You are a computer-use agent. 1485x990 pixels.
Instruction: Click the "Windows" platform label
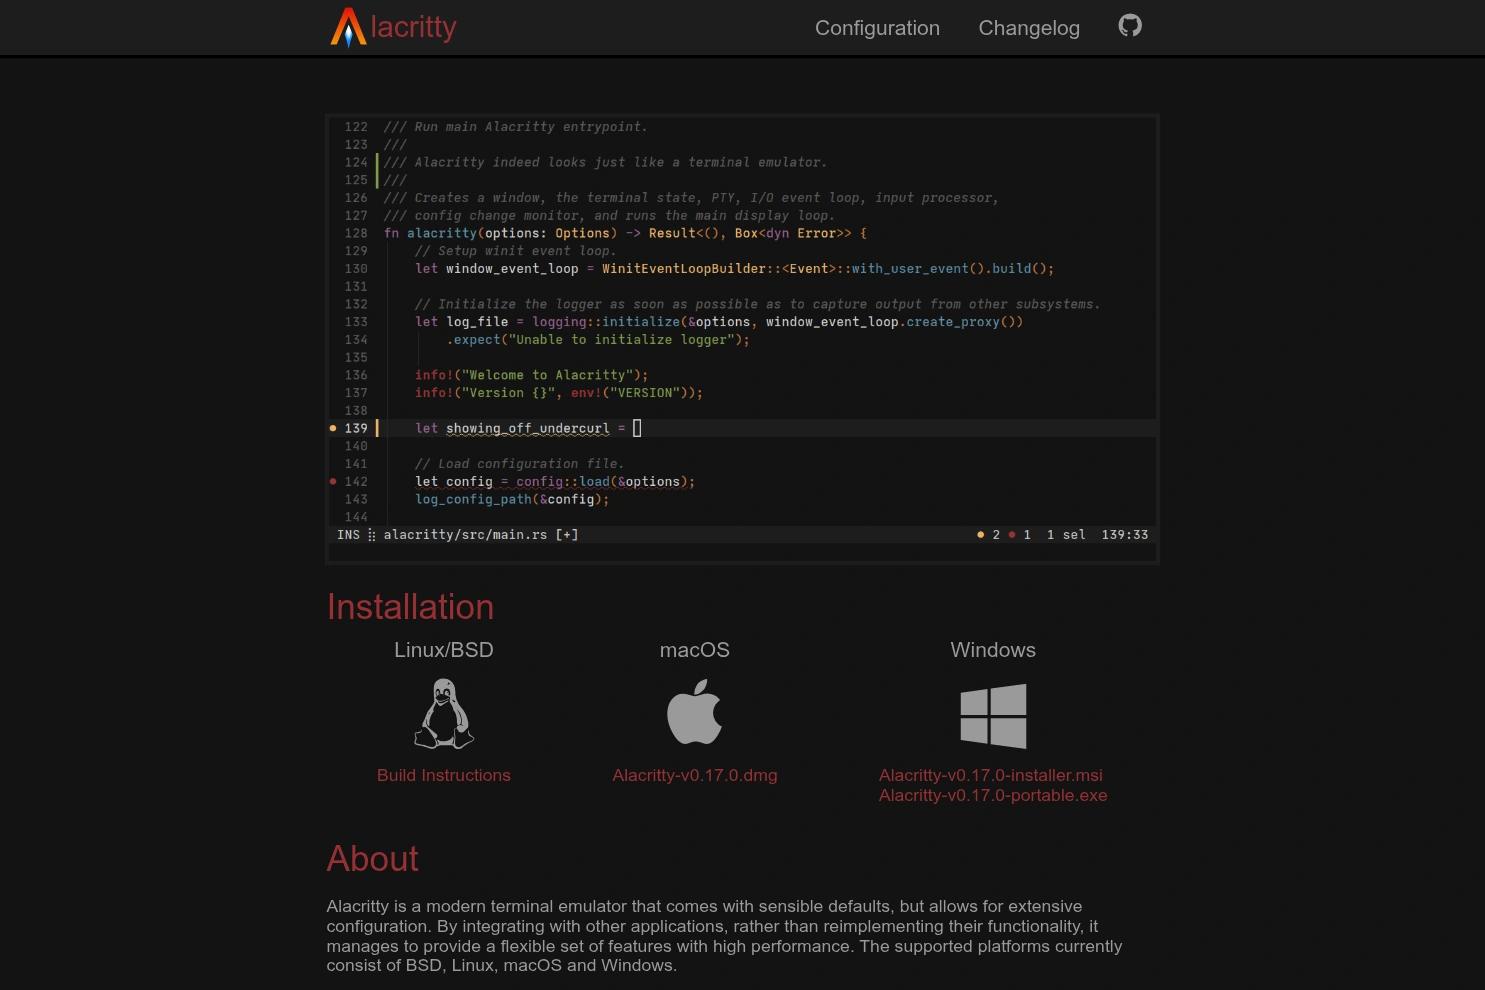tap(993, 650)
